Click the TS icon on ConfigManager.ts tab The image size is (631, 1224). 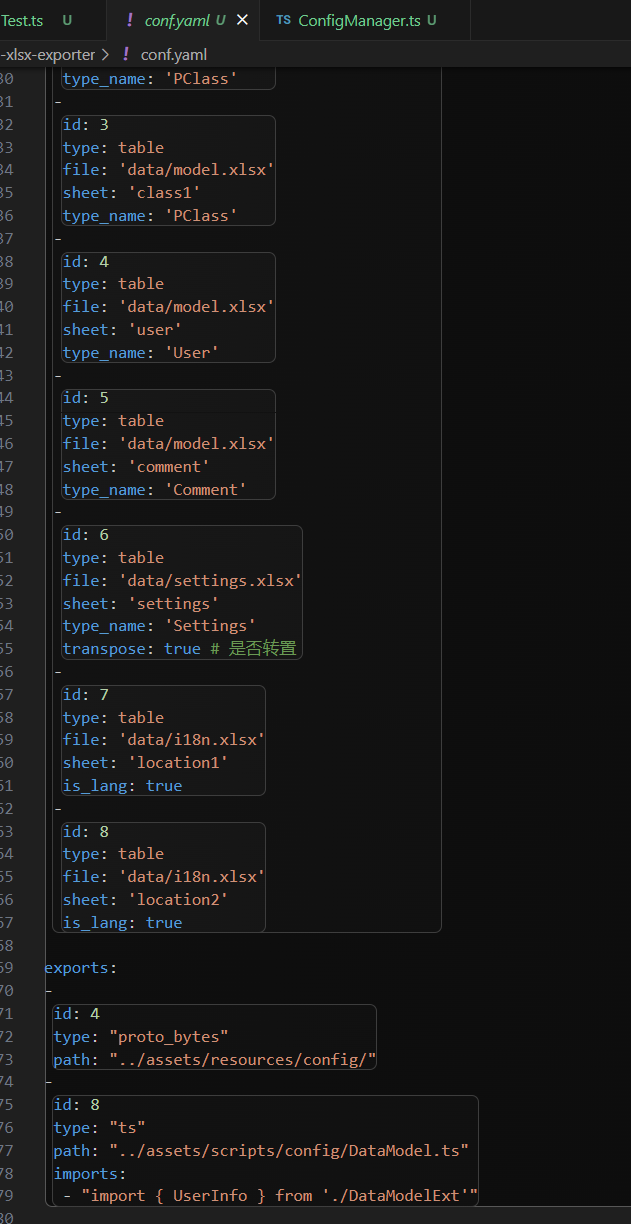284,20
